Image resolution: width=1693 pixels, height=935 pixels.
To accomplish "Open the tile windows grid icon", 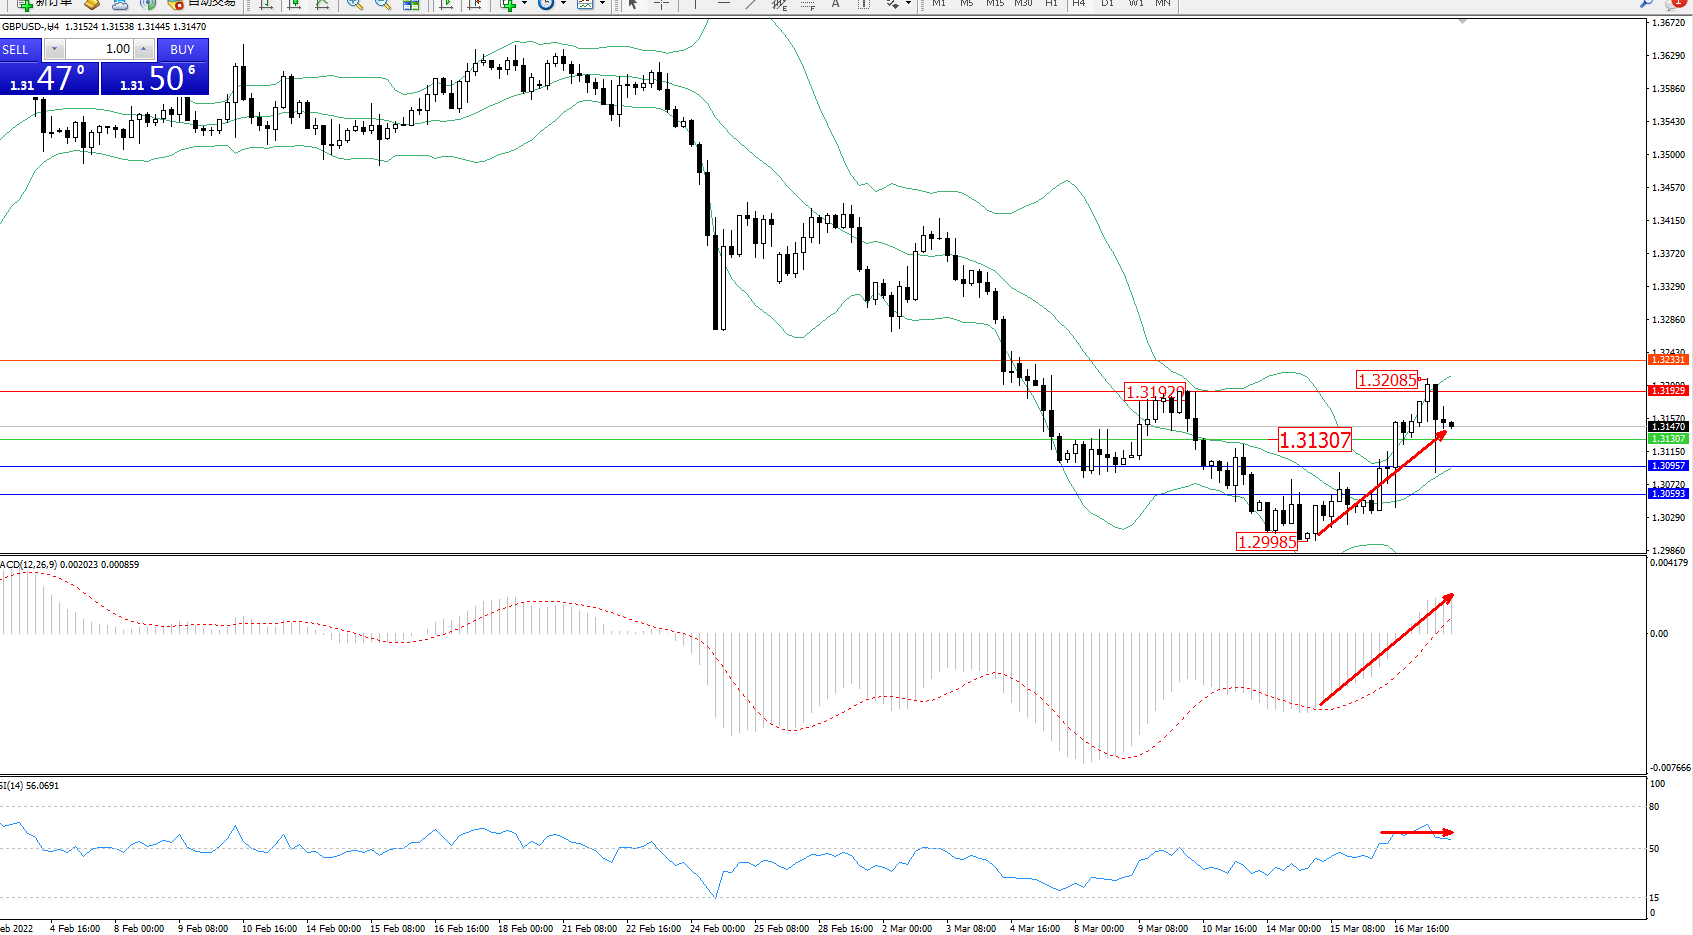I will [x=411, y=4].
